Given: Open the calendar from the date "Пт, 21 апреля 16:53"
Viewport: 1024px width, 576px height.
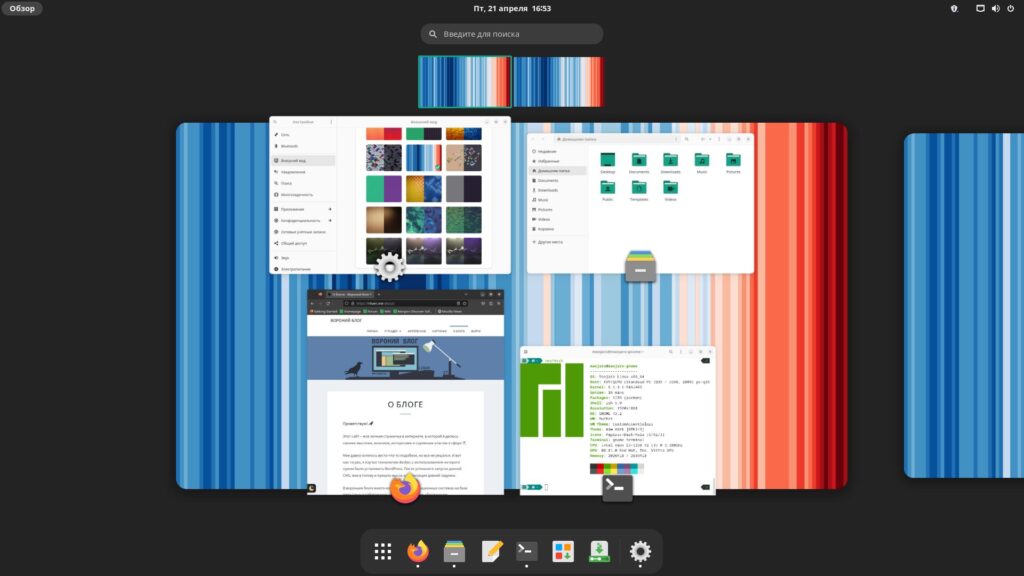Looking at the screenshot, I should (512, 9).
